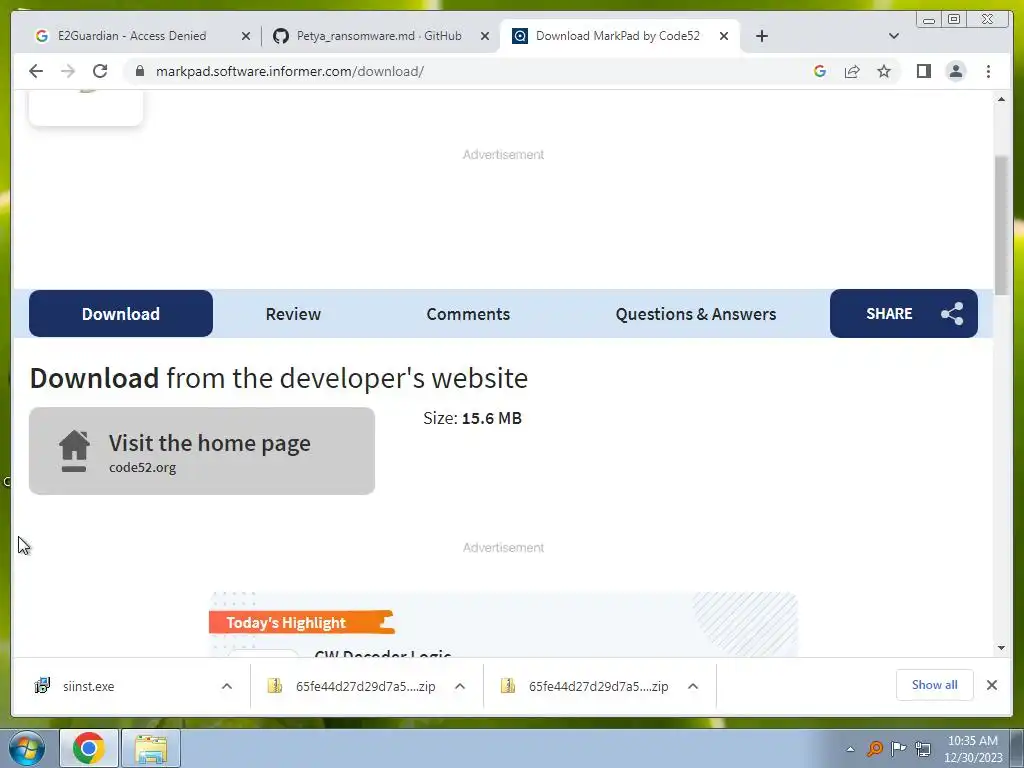Select the Download section tab
Viewport: 1024px width, 768px height.
[121, 313]
